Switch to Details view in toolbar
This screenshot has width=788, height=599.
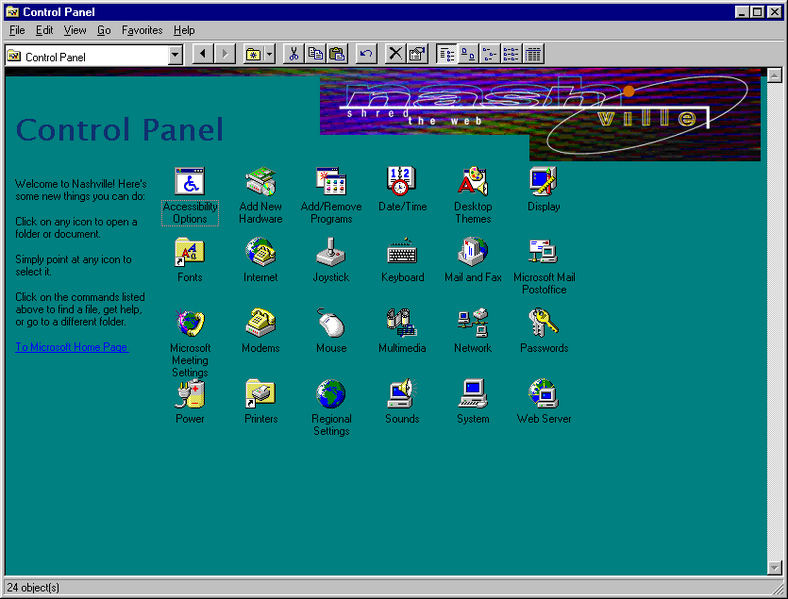[x=534, y=54]
